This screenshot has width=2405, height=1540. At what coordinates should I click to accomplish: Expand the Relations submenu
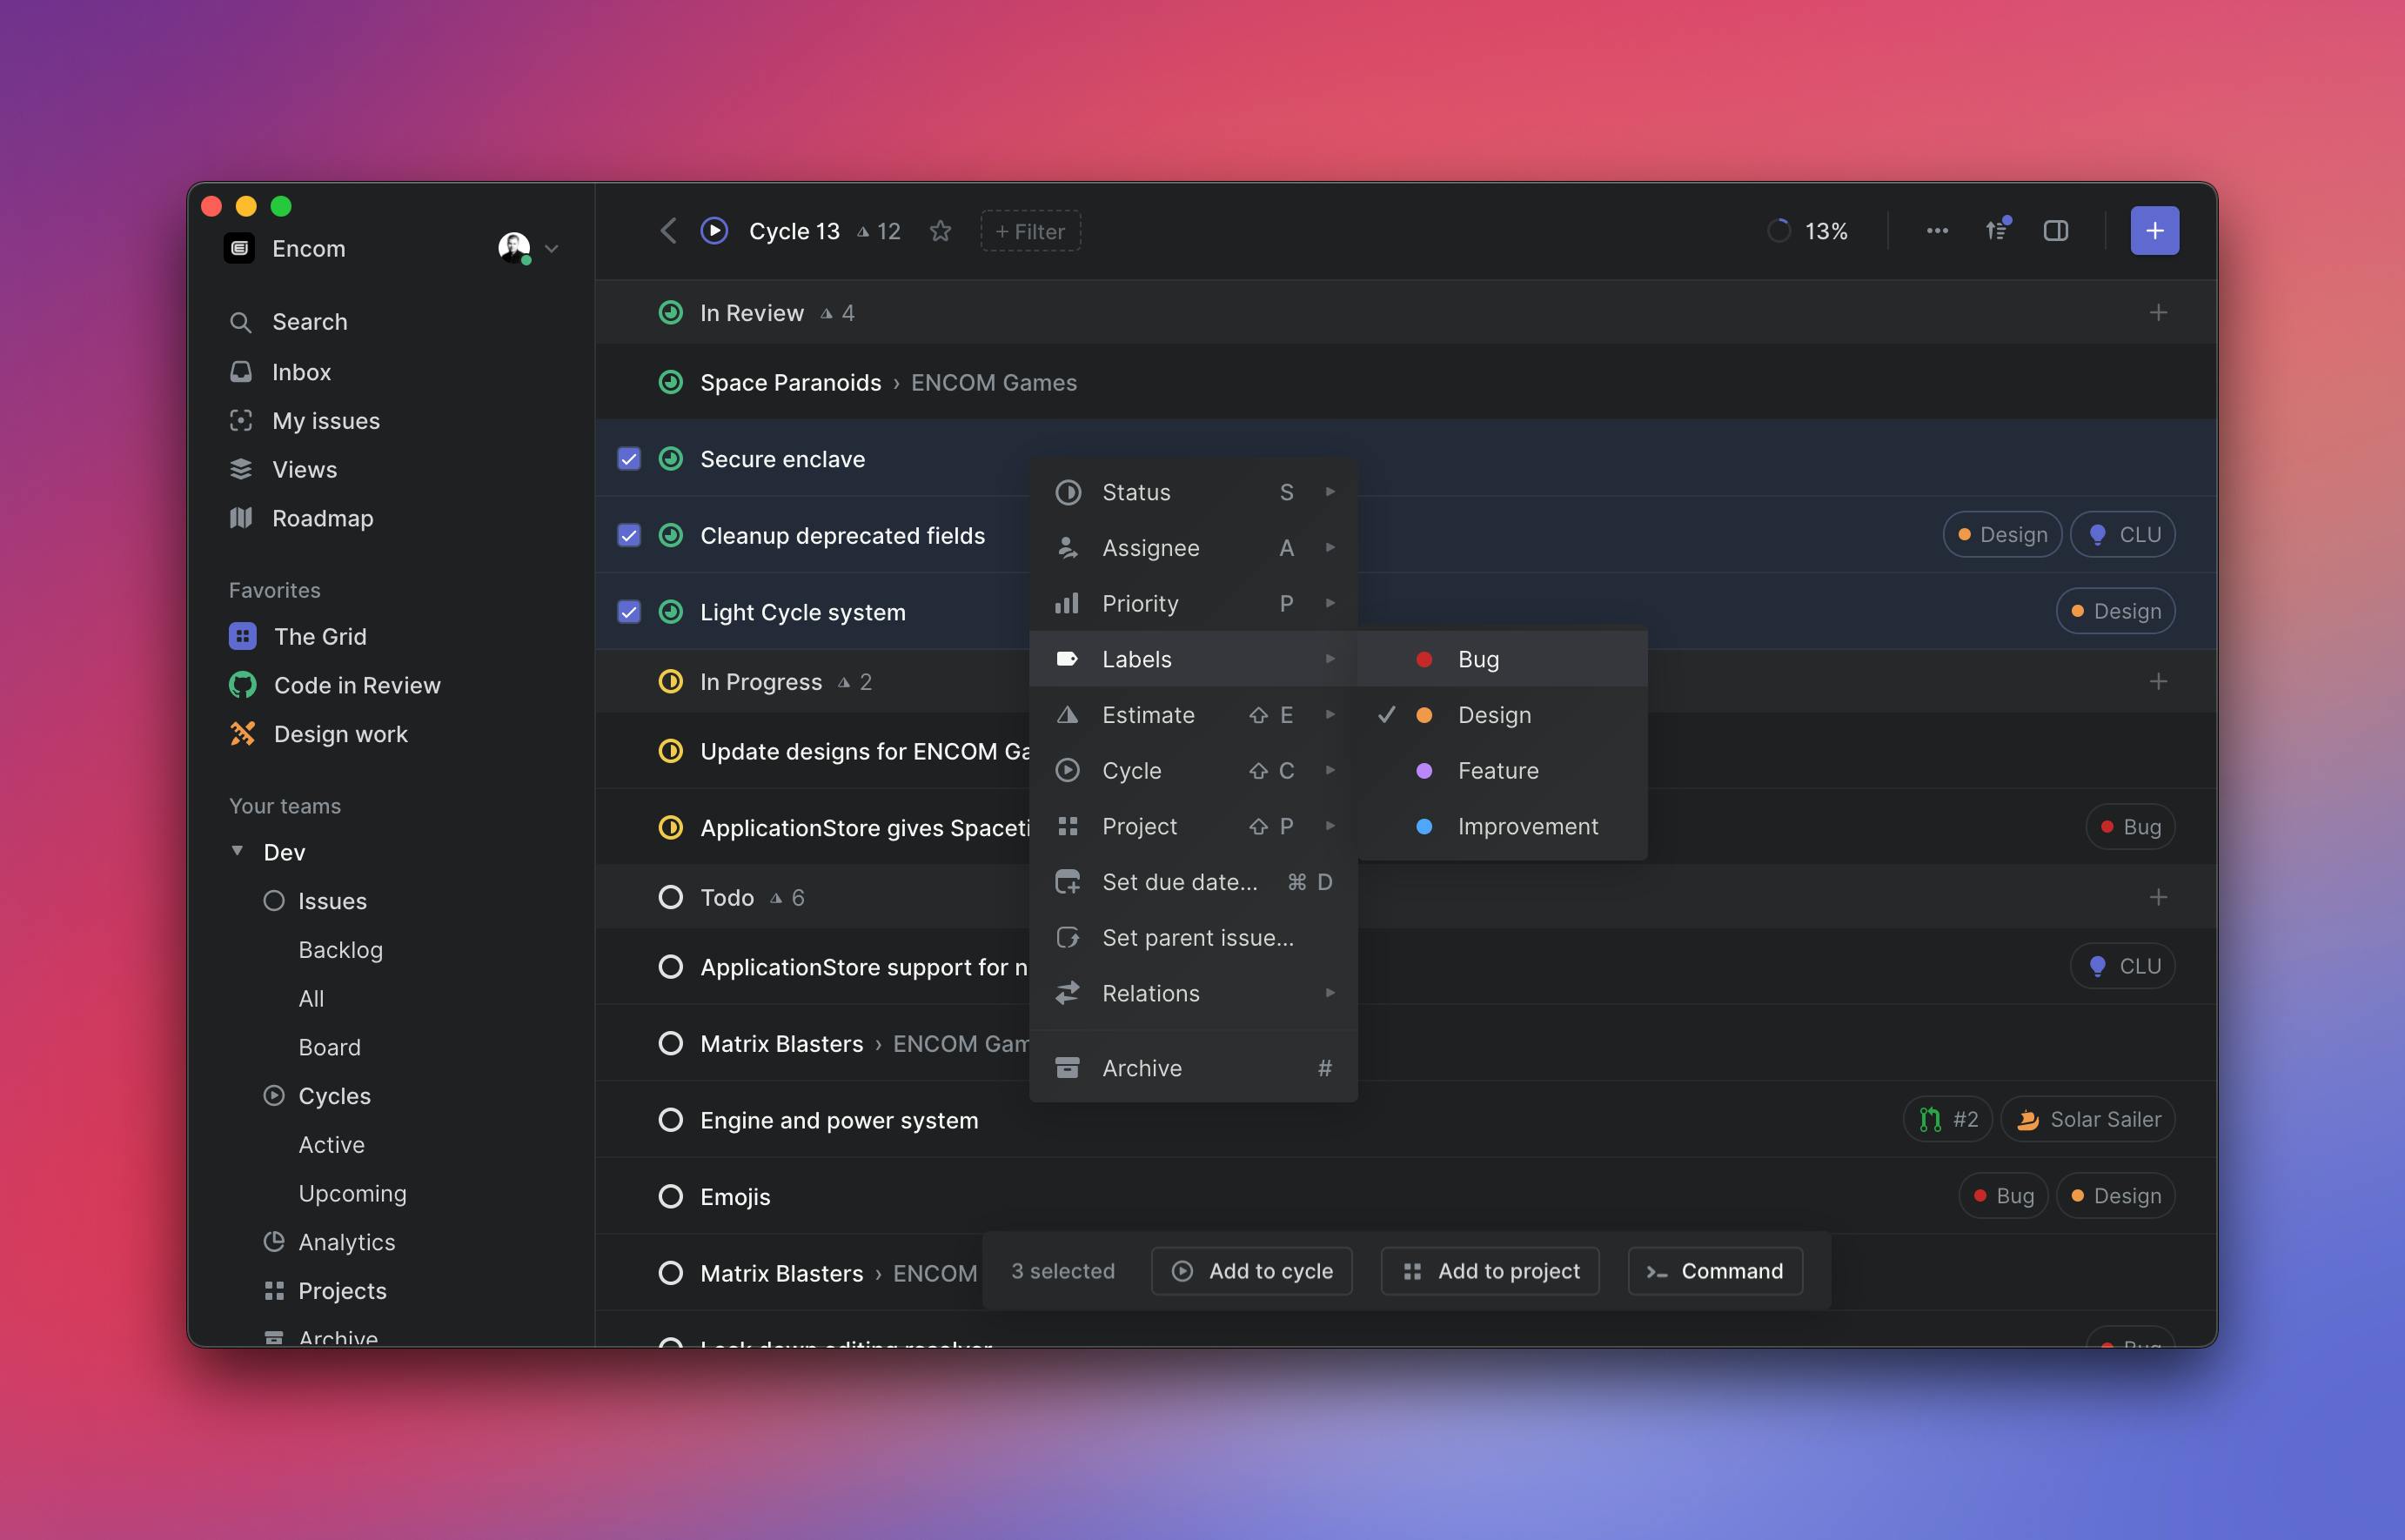point(1194,994)
